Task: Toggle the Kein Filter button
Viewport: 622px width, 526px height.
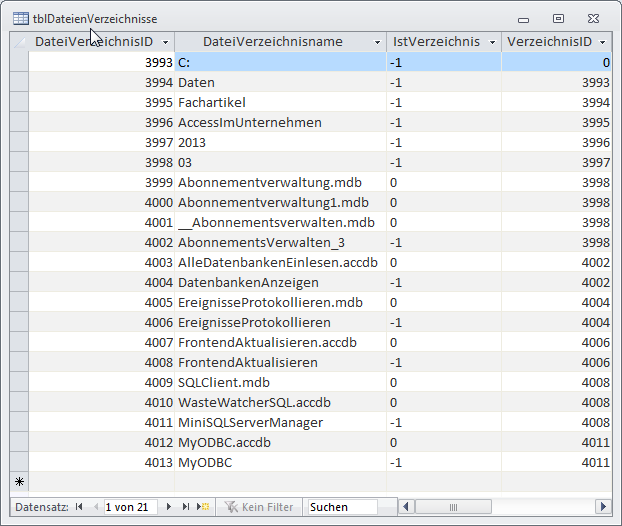Action: pos(258,507)
